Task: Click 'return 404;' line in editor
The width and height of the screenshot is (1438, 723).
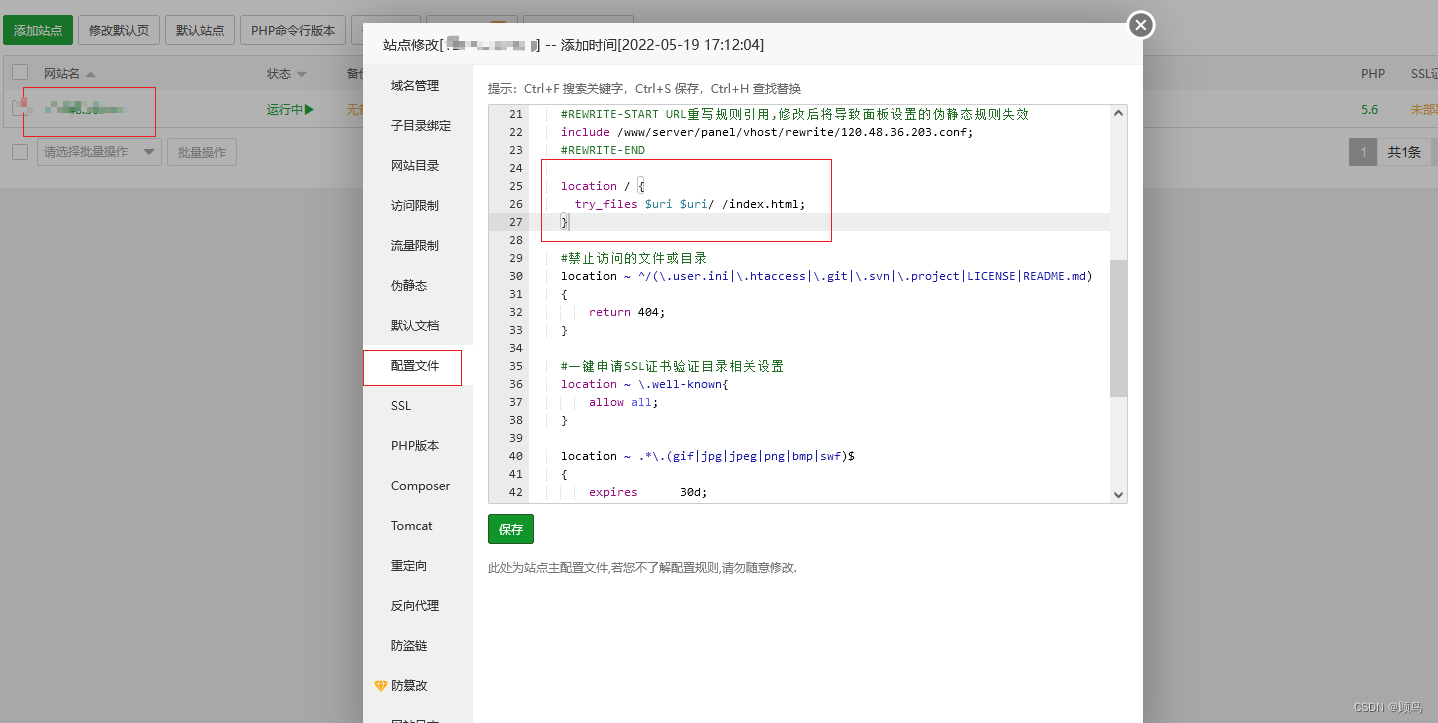Action: (x=627, y=312)
